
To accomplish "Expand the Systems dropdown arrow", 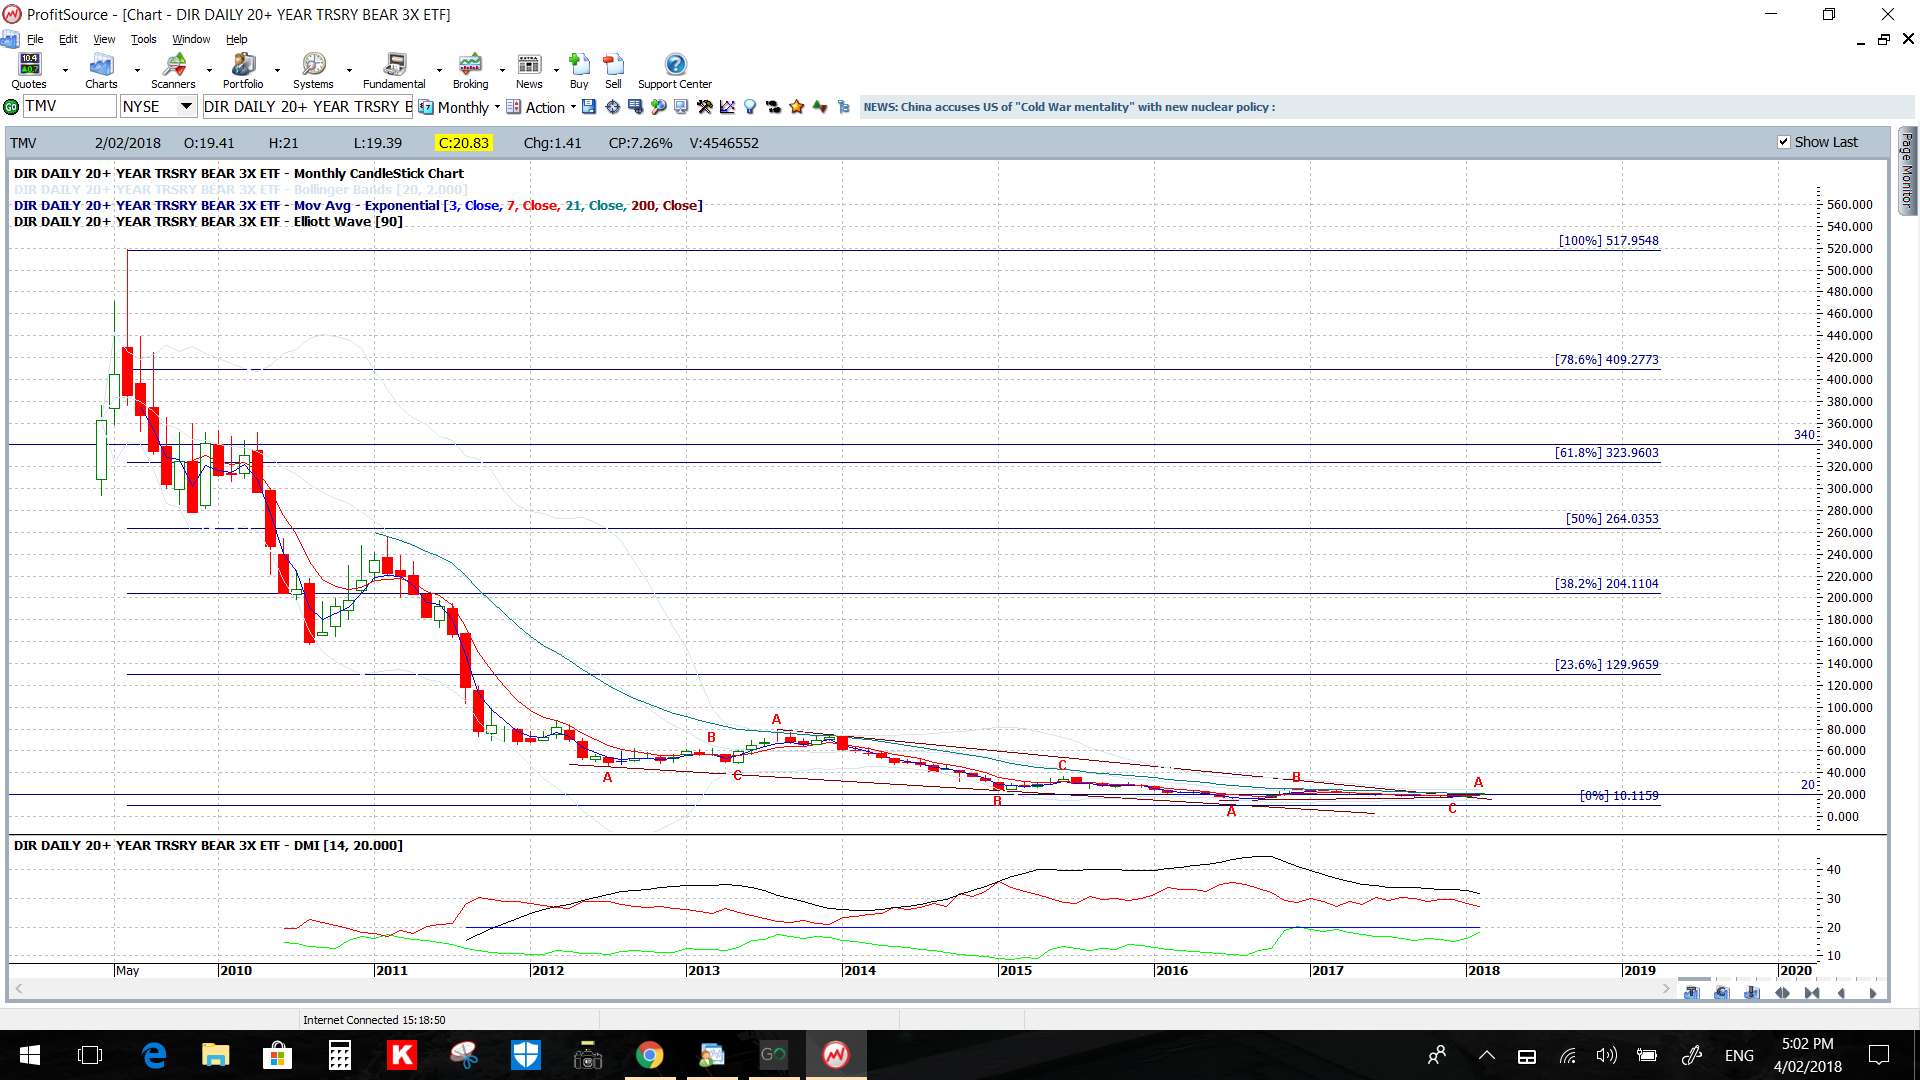I will (x=349, y=71).
